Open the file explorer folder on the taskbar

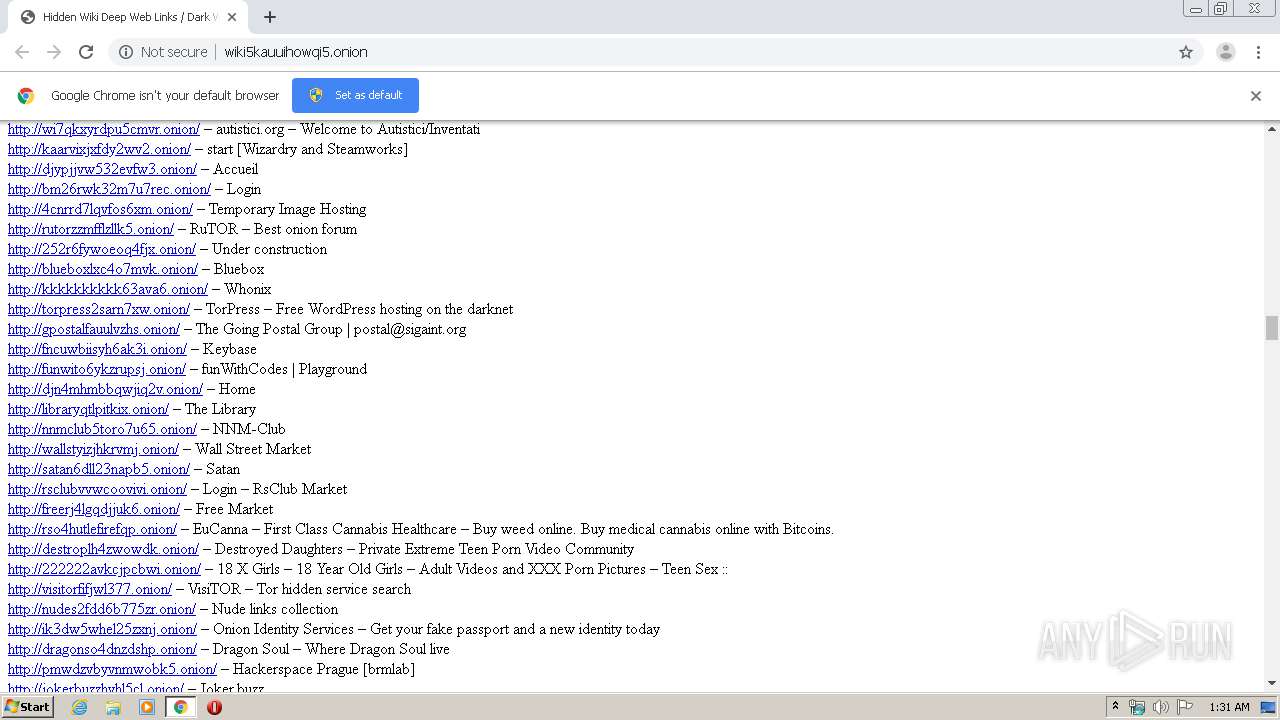(113, 707)
